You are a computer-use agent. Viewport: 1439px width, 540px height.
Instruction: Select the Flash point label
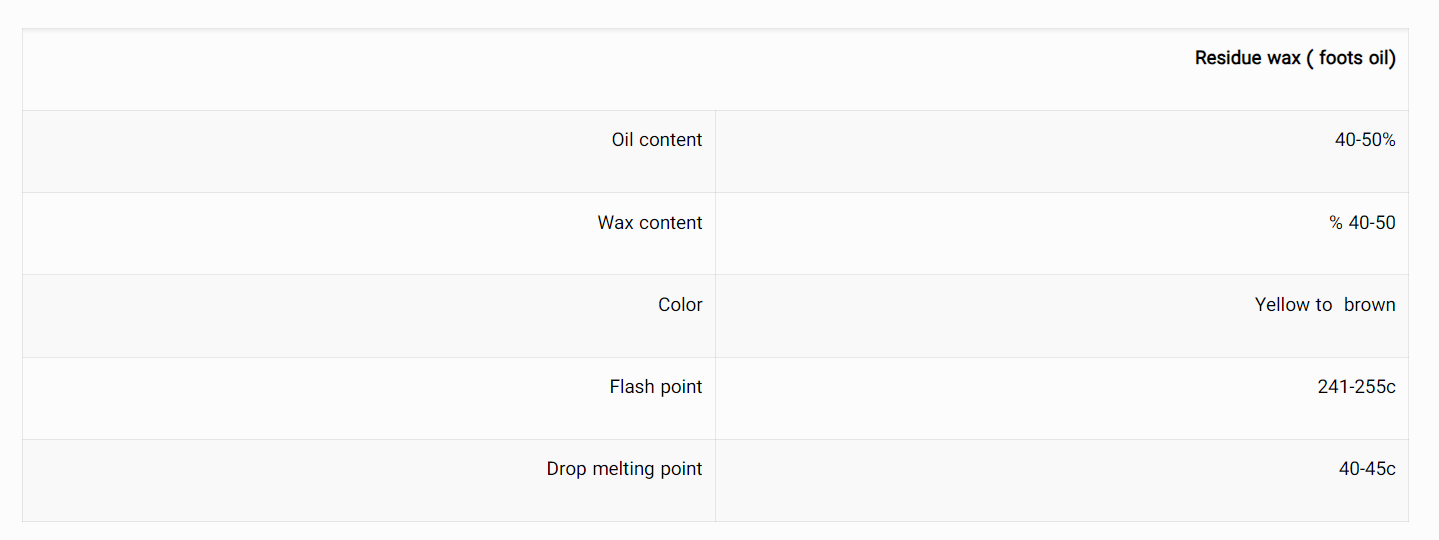[656, 386]
